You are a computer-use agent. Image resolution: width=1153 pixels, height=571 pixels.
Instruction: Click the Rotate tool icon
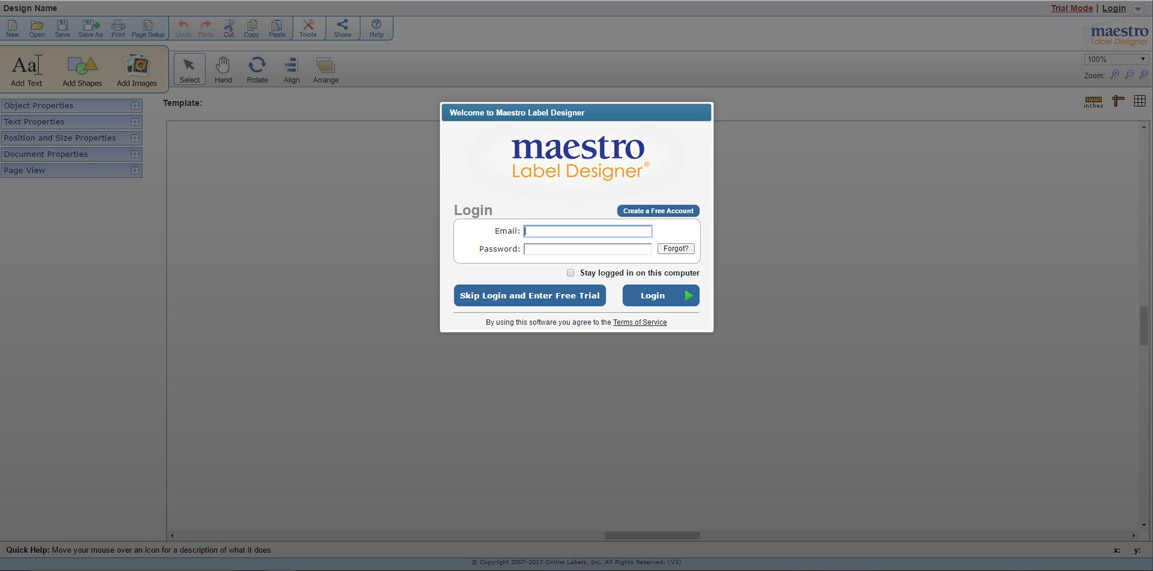257,70
